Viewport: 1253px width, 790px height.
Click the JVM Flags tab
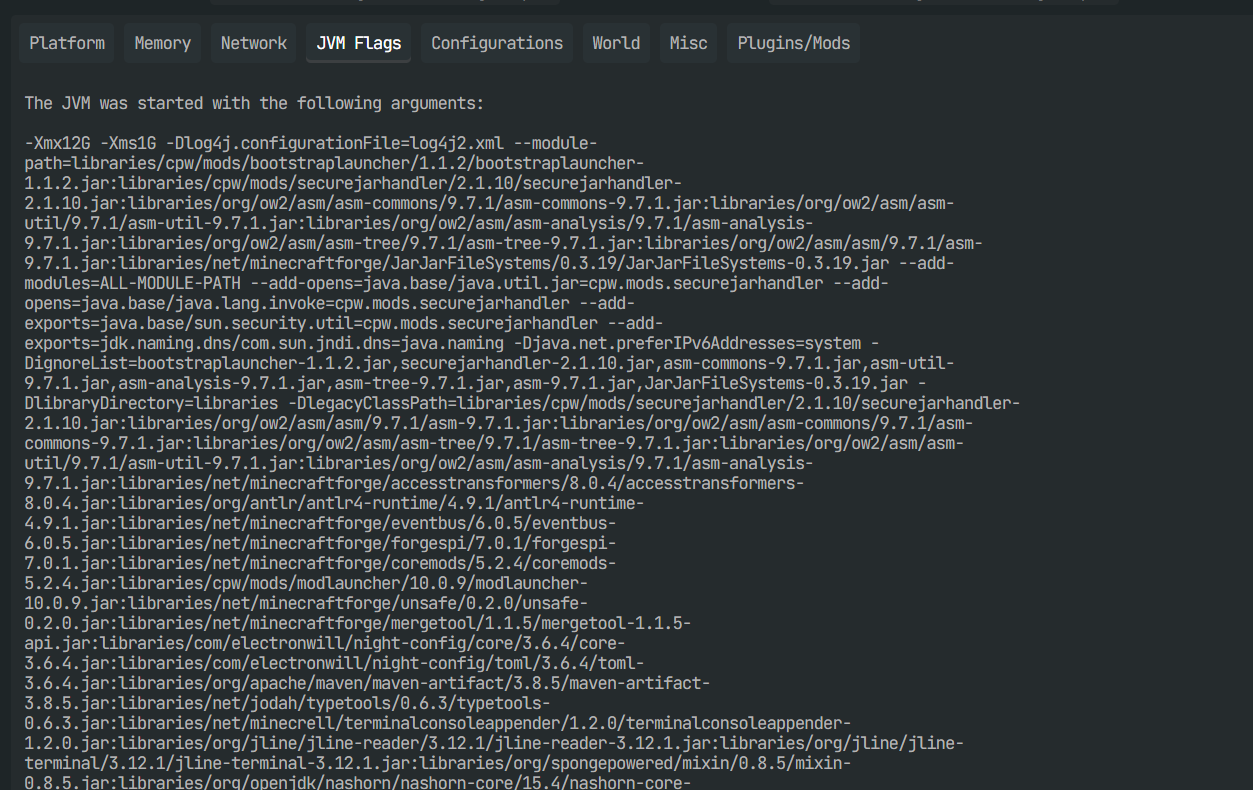pos(359,43)
